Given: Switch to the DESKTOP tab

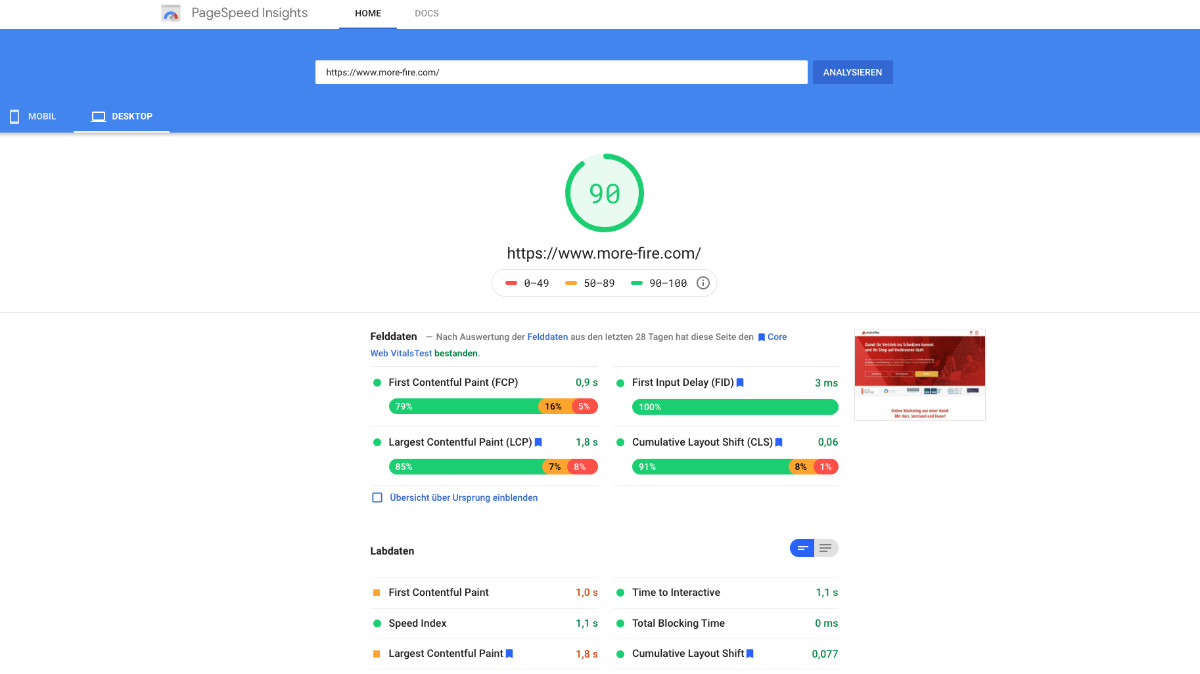Looking at the screenshot, I should click(121, 116).
